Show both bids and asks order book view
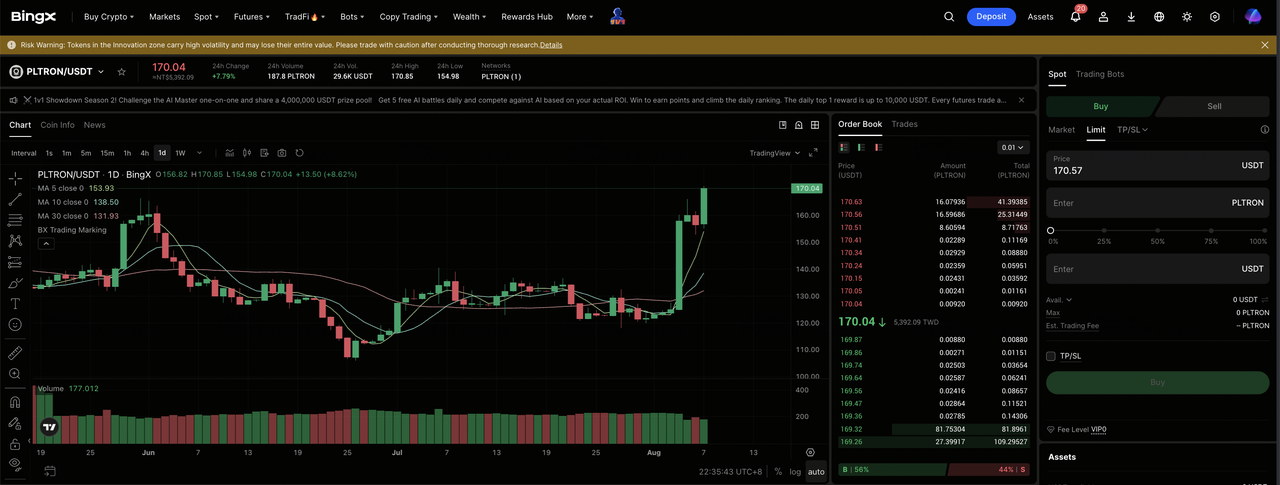This screenshot has width=1280, height=485. (x=844, y=147)
